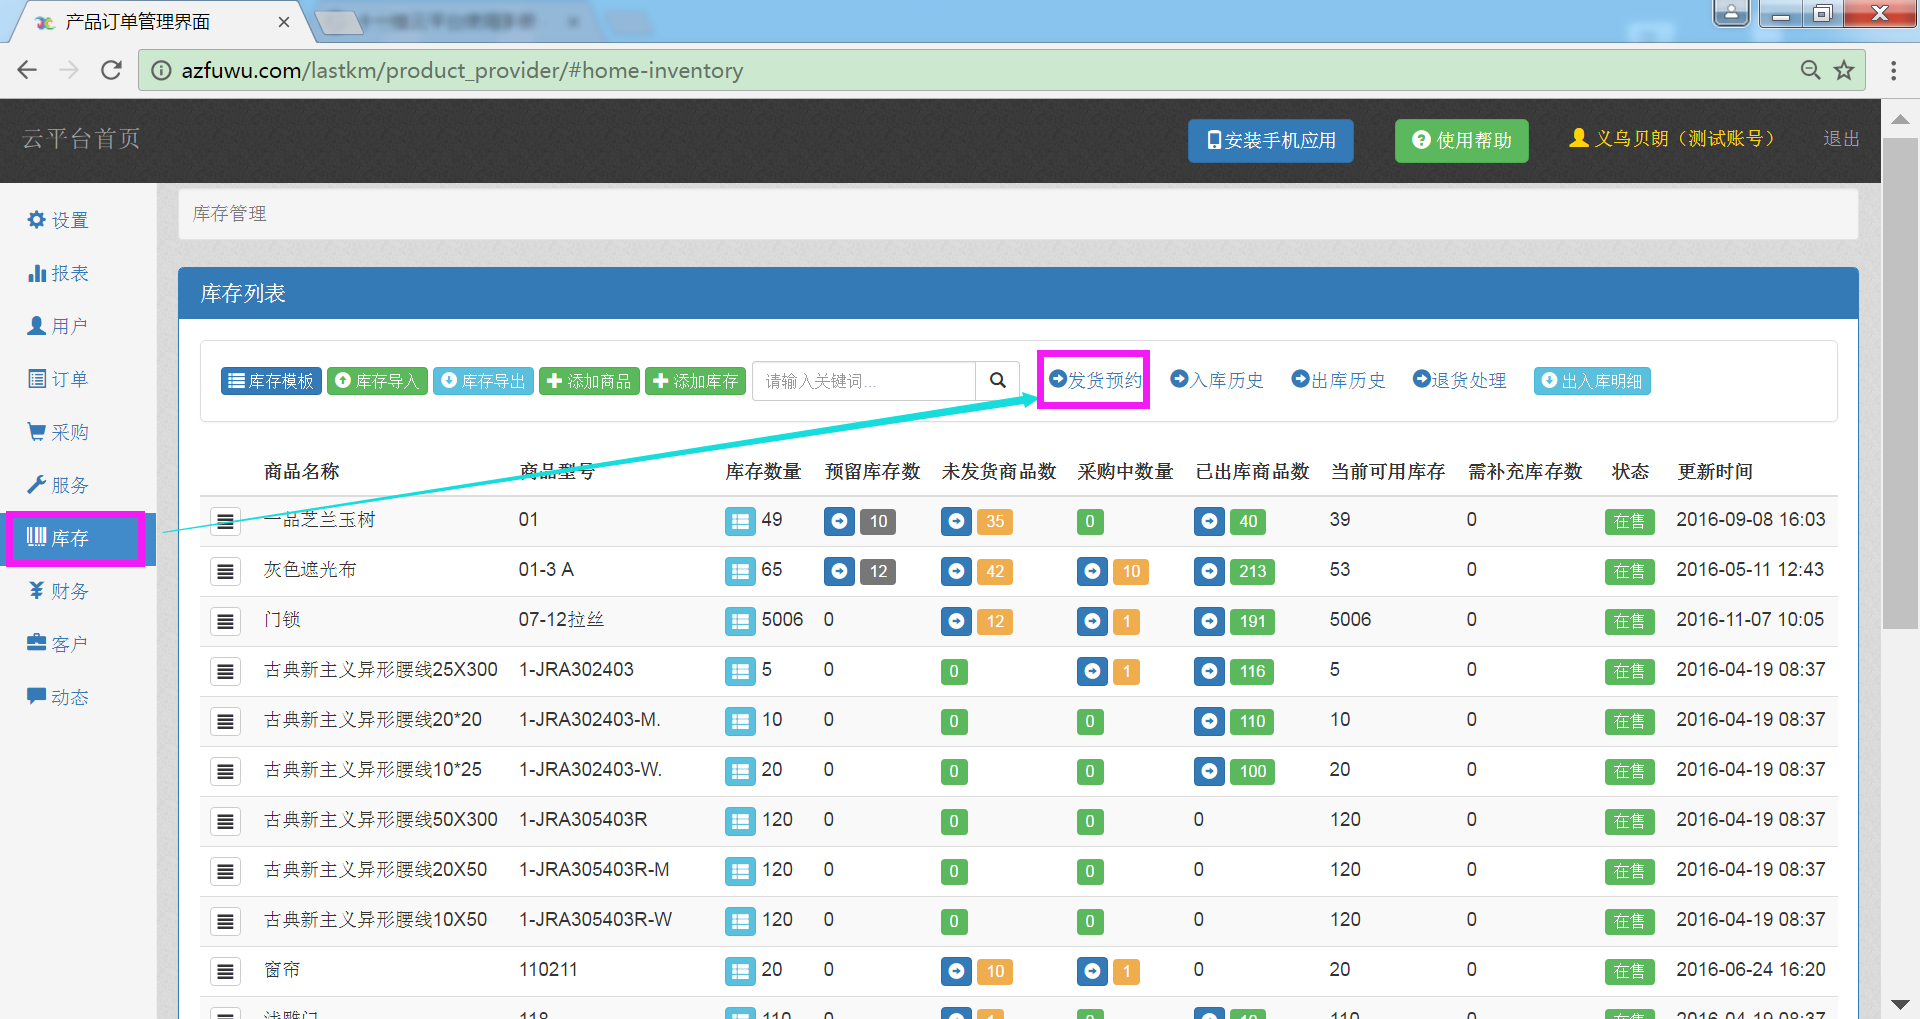Reload the page with browser refresh icon
1920x1019 pixels.
111,70
